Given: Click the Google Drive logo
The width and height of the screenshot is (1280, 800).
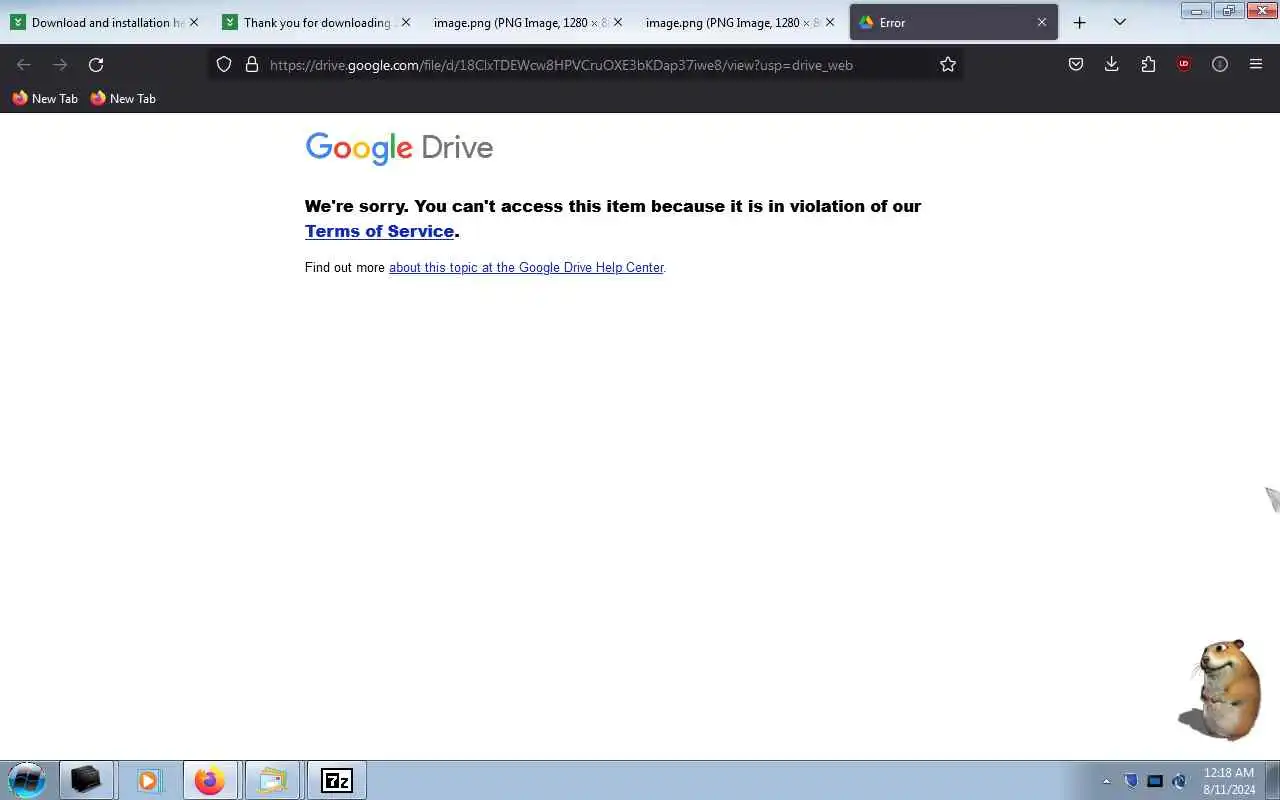Looking at the screenshot, I should click(x=399, y=148).
